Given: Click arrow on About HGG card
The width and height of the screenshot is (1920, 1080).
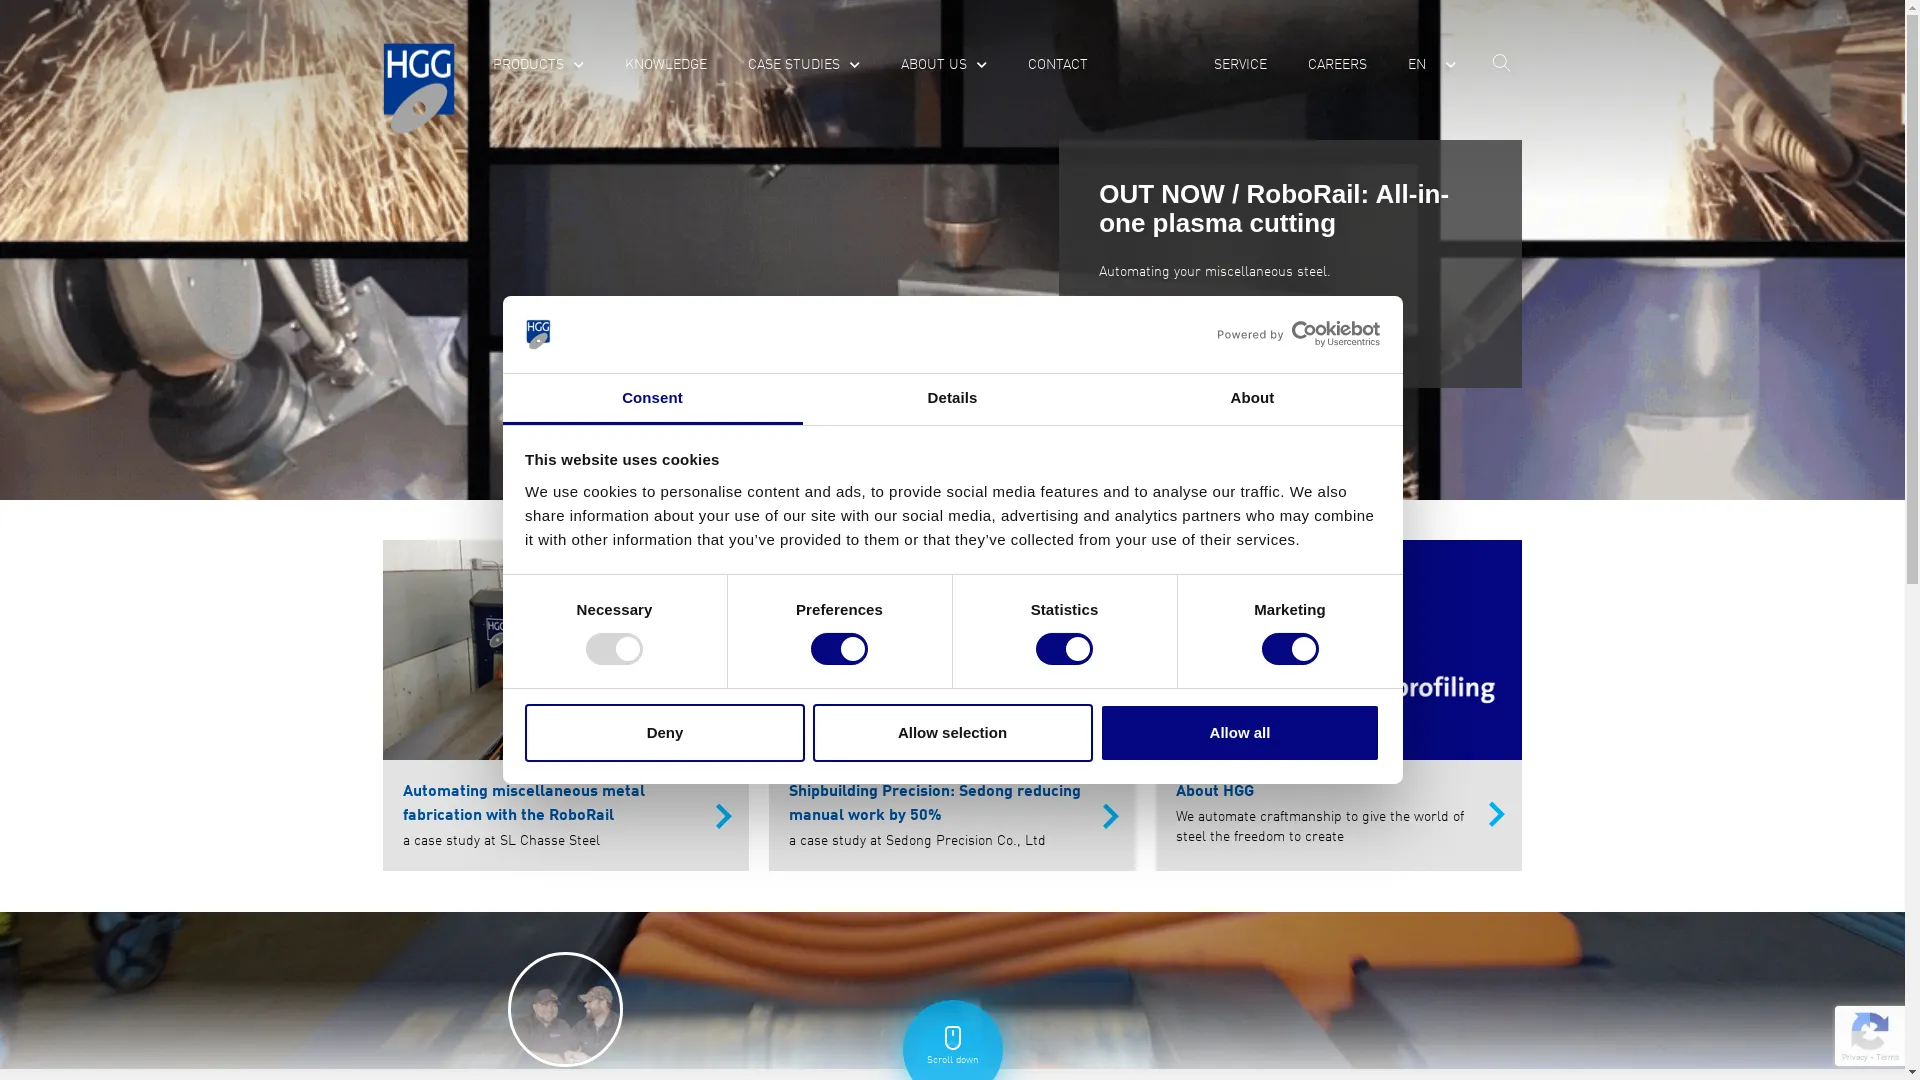Looking at the screenshot, I should [x=1496, y=814].
